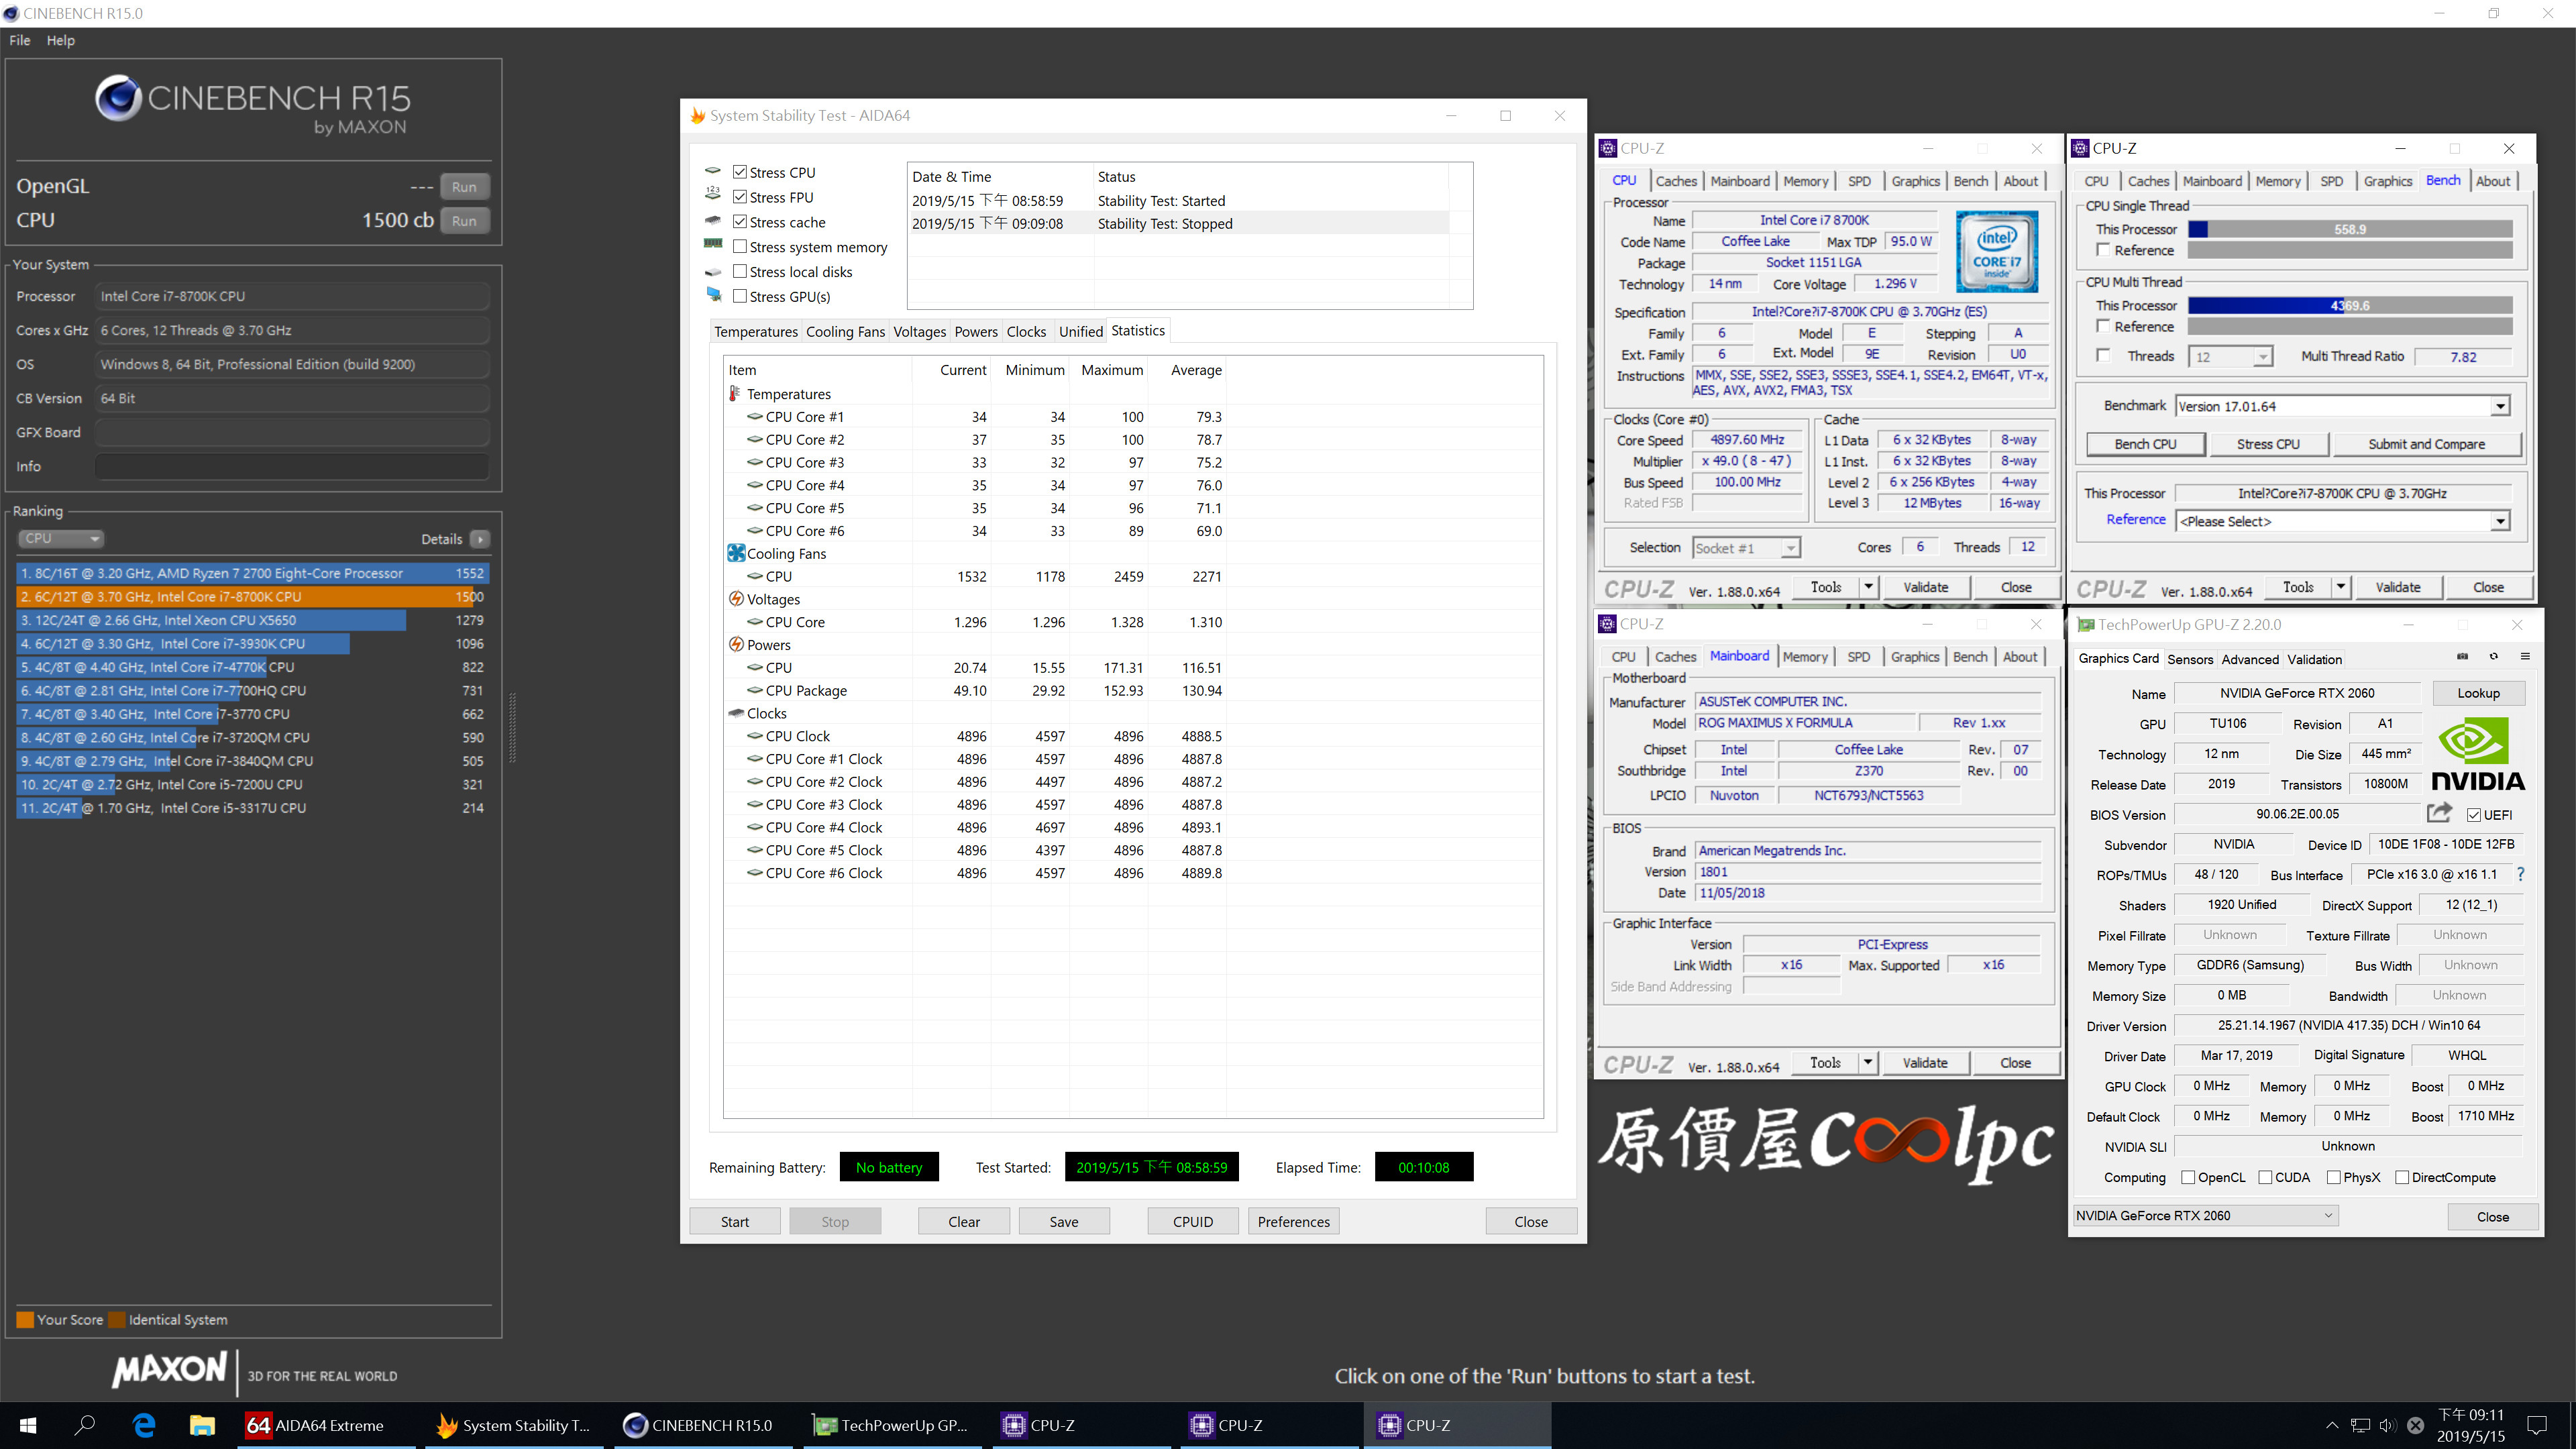Open the GPU selector NVIDIA GeForce RTX 2060 dropdown
The width and height of the screenshot is (2576, 1449).
pos(2205,1216)
